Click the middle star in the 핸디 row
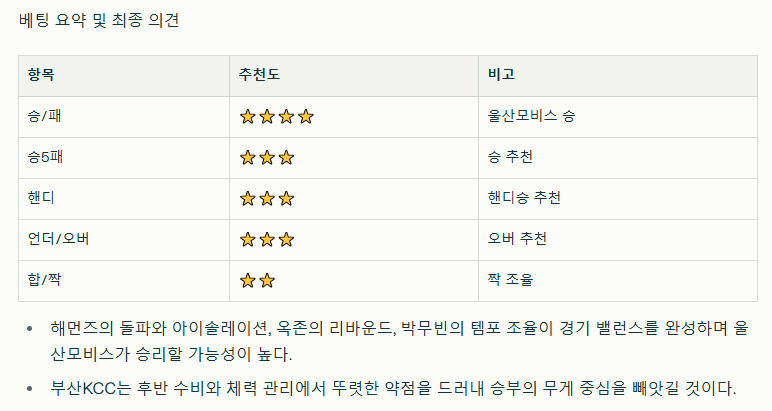Image resolution: width=772 pixels, height=411 pixels. (267, 199)
